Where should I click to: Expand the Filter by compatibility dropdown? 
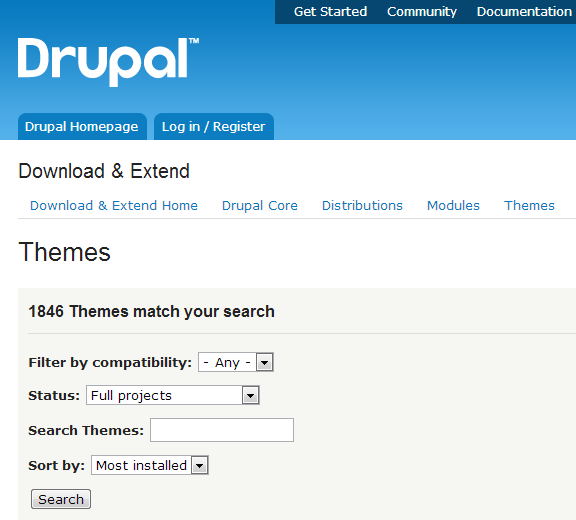236,362
